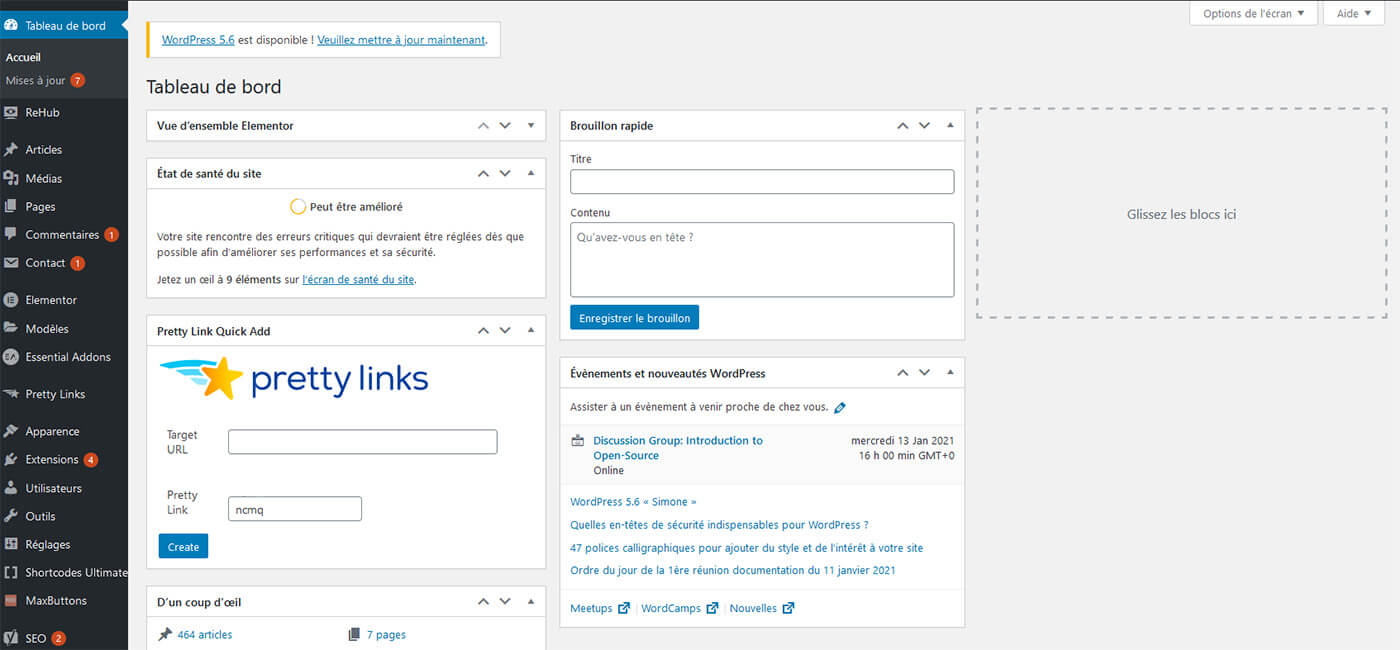
Task: Move Pretty Link Quick Add widget up
Action: pos(484,331)
